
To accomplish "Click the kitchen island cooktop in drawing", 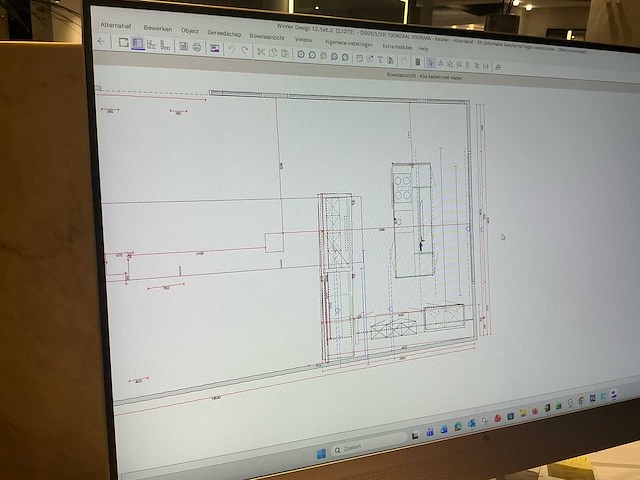I will click(x=402, y=188).
